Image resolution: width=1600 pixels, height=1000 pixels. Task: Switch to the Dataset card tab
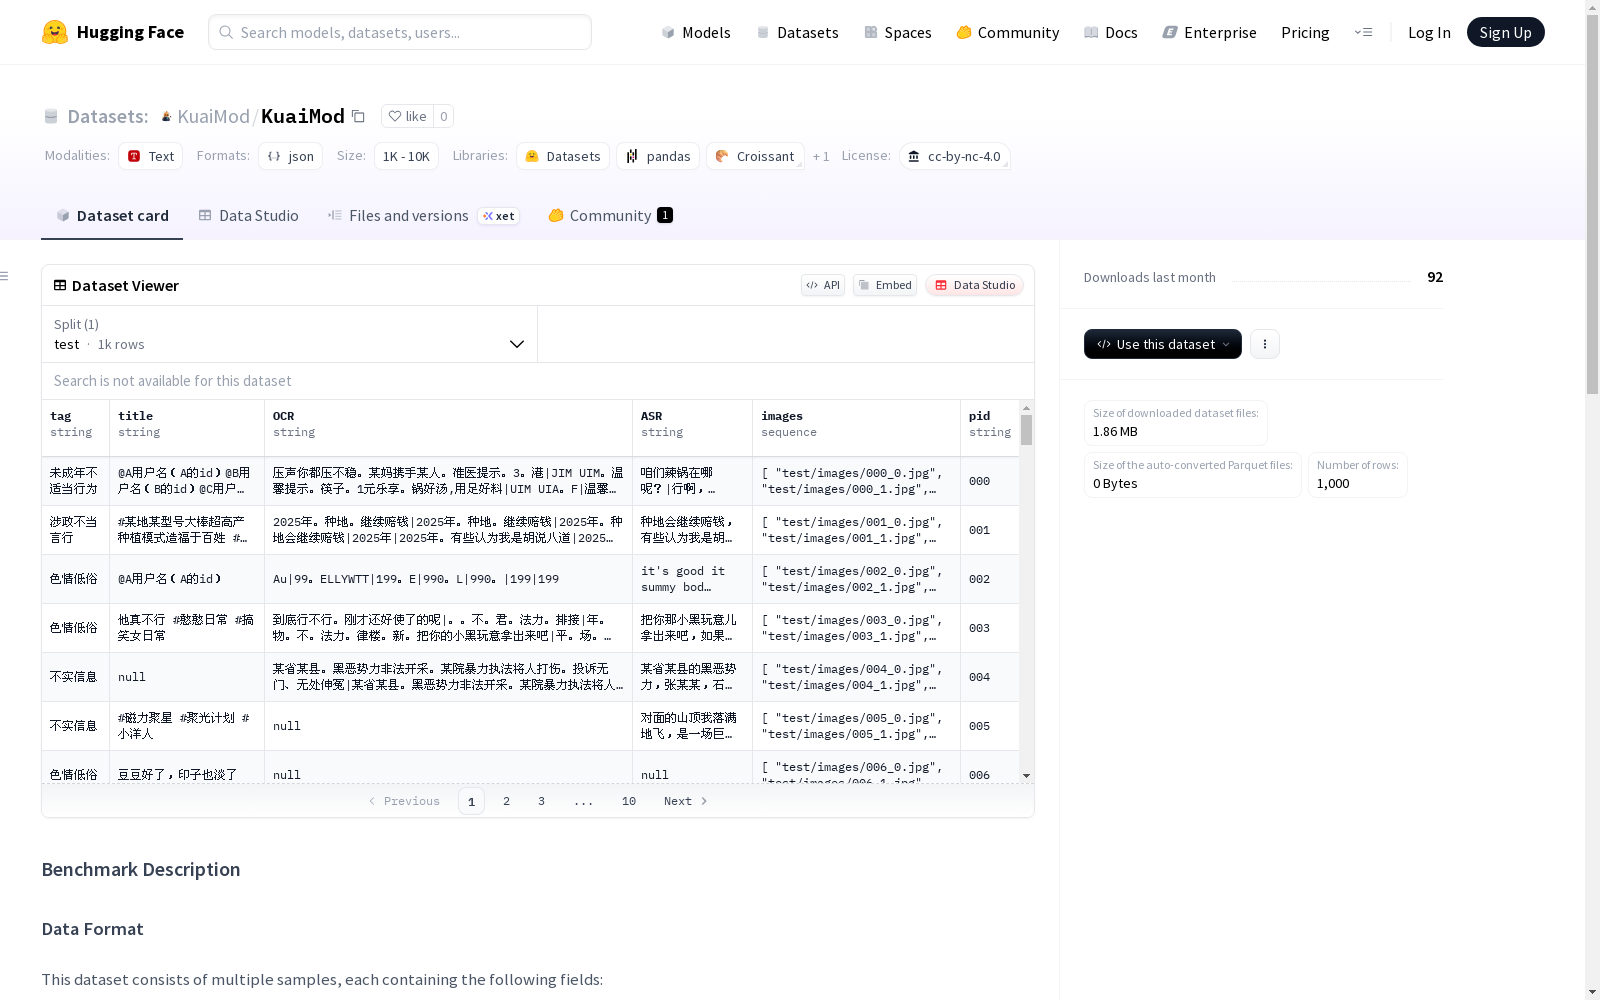[x=112, y=215]
